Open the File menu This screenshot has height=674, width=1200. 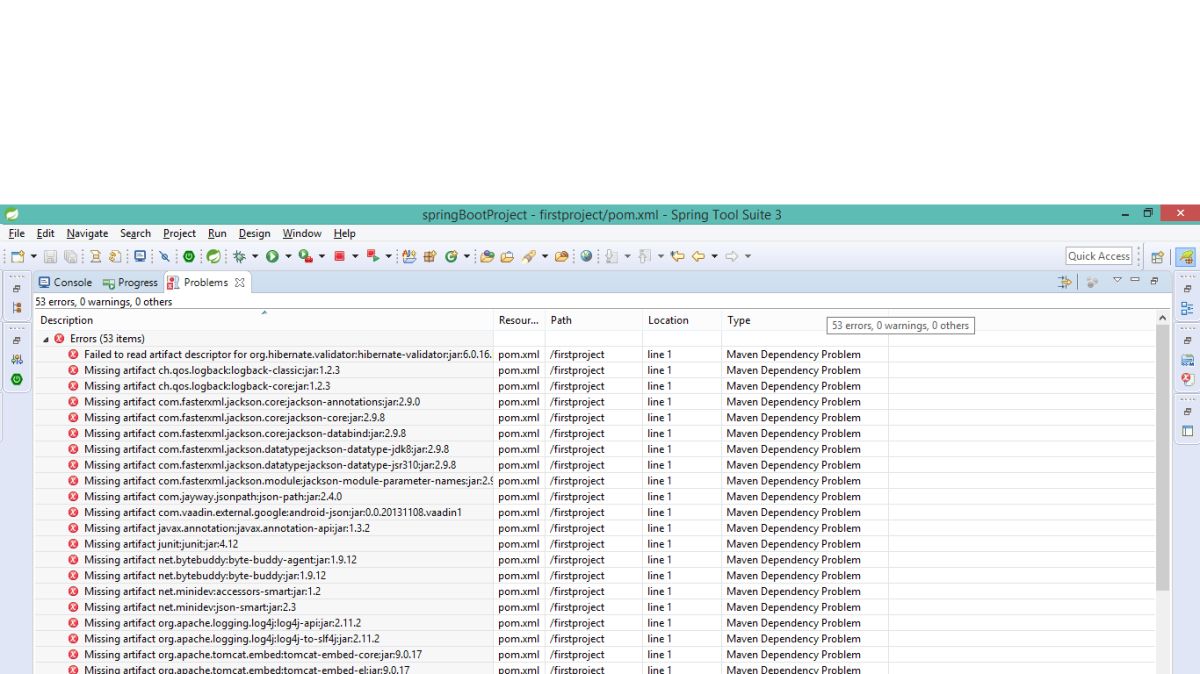[17, 233]
